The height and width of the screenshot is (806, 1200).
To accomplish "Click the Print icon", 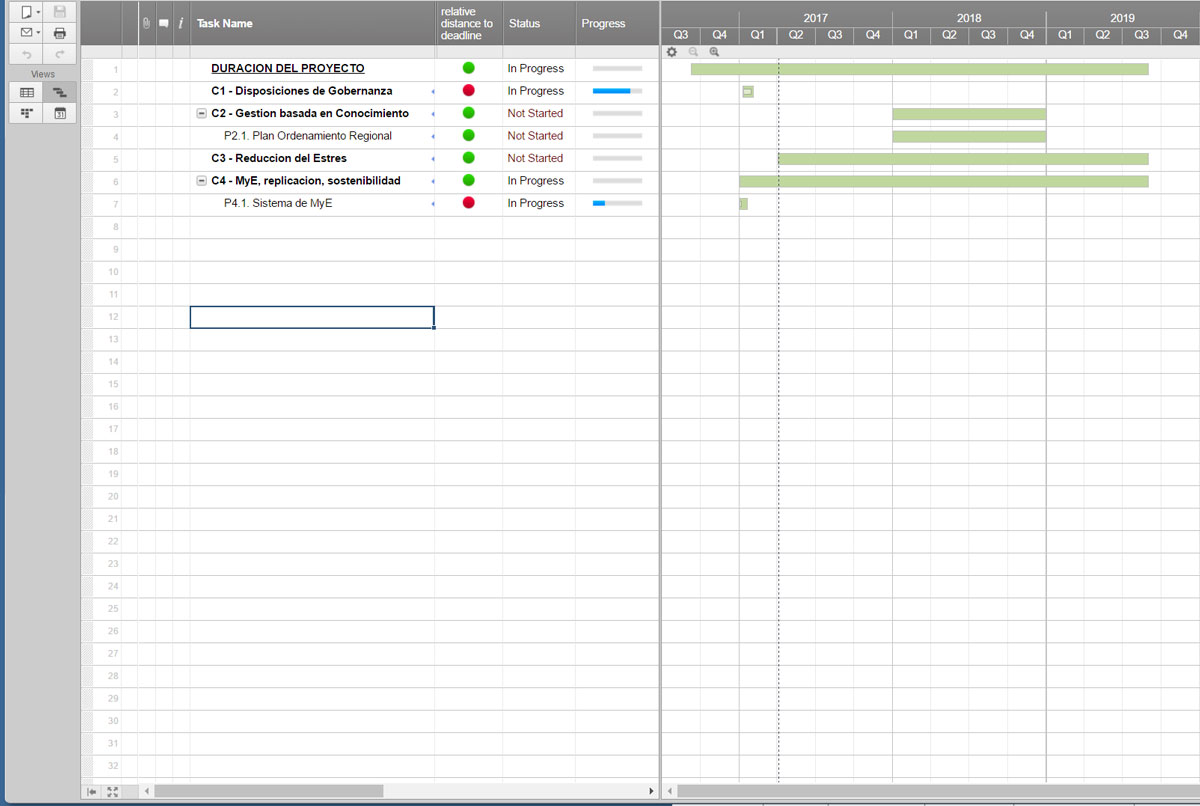I will click(59, 33).
